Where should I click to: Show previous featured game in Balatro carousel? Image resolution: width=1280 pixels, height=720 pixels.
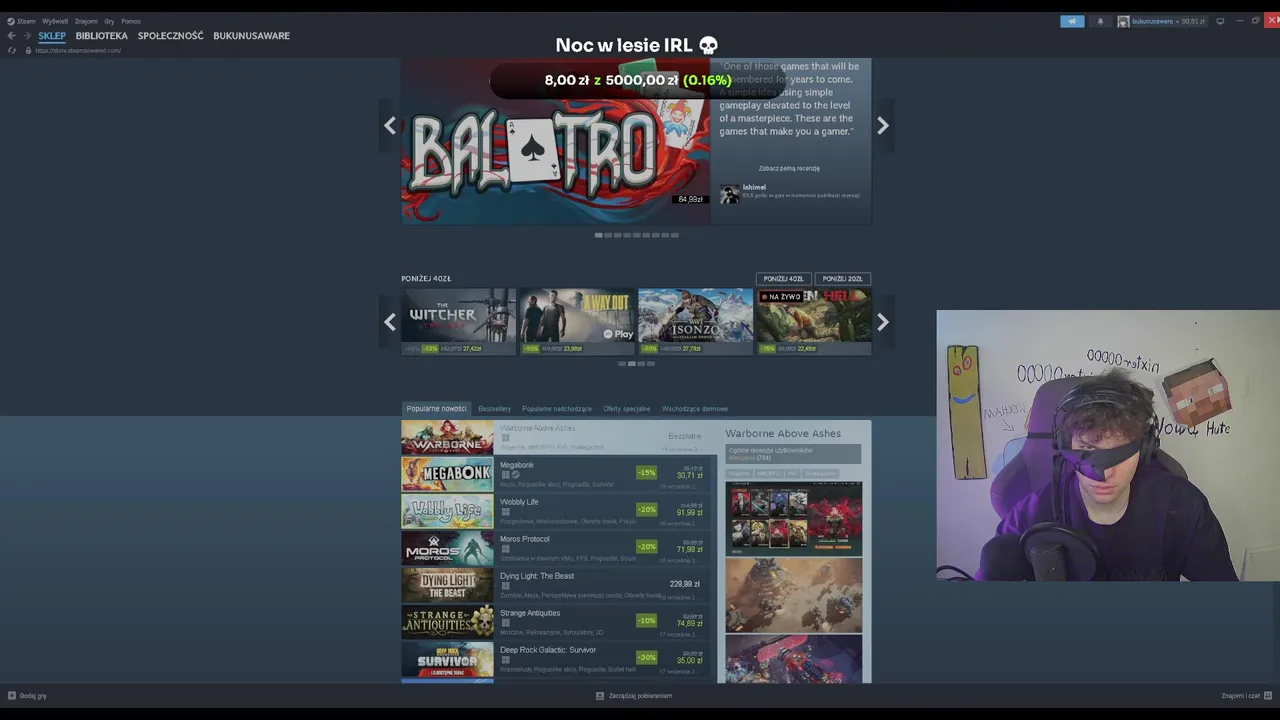click(390, 125)
